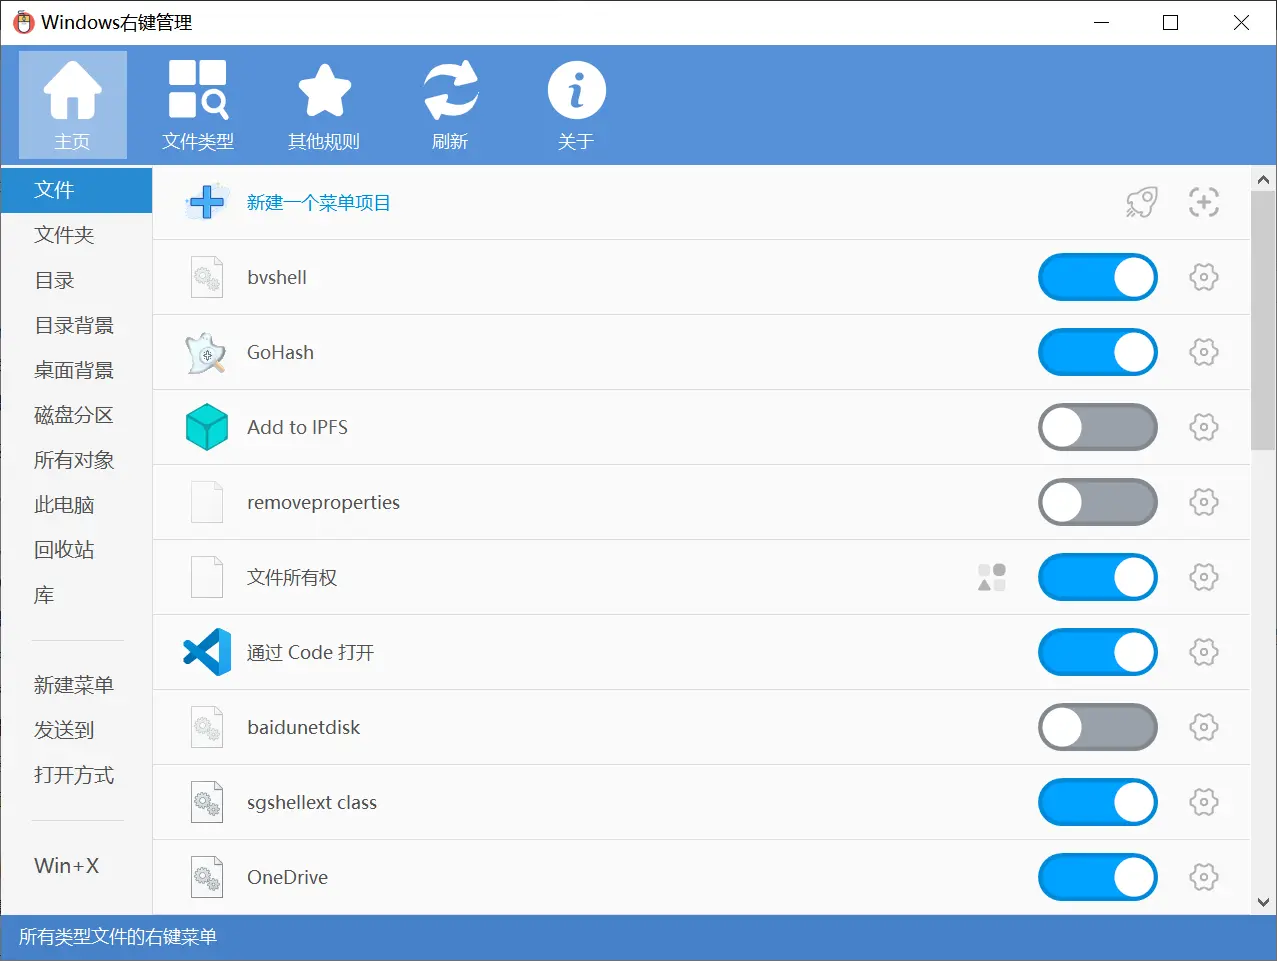Open the settings gear for OneDrive
This screenshot has width=1277, height=961.
tap(1204, 877)
